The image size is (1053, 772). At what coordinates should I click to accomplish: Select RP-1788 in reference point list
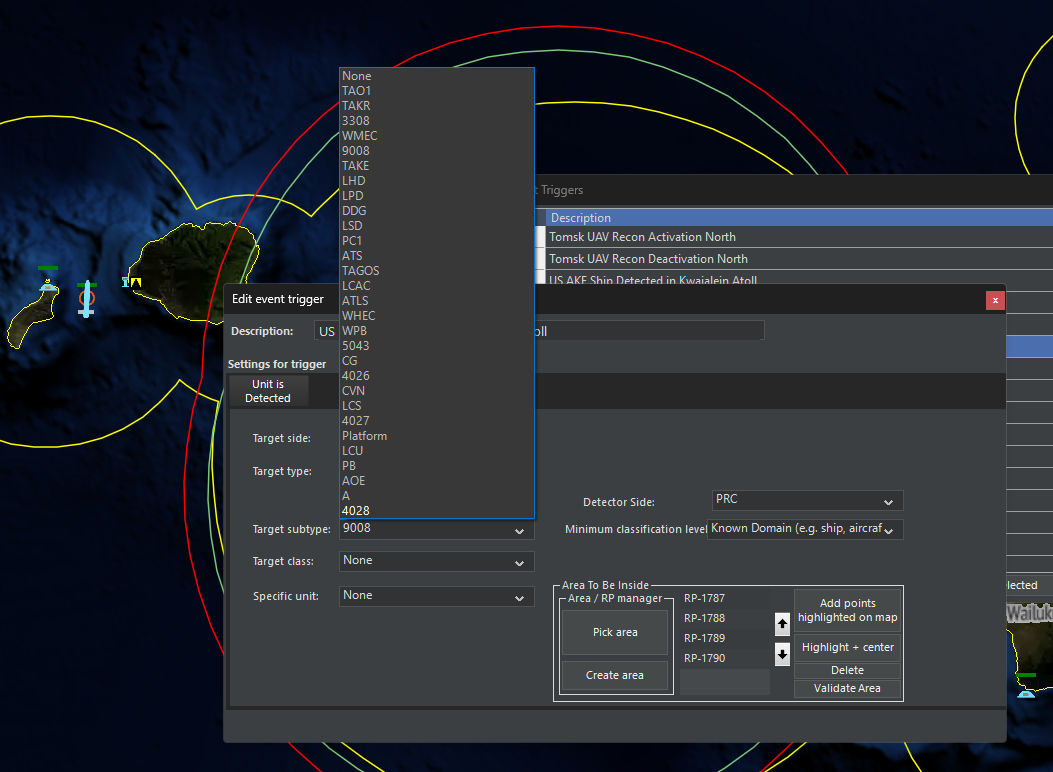point(705,618)
